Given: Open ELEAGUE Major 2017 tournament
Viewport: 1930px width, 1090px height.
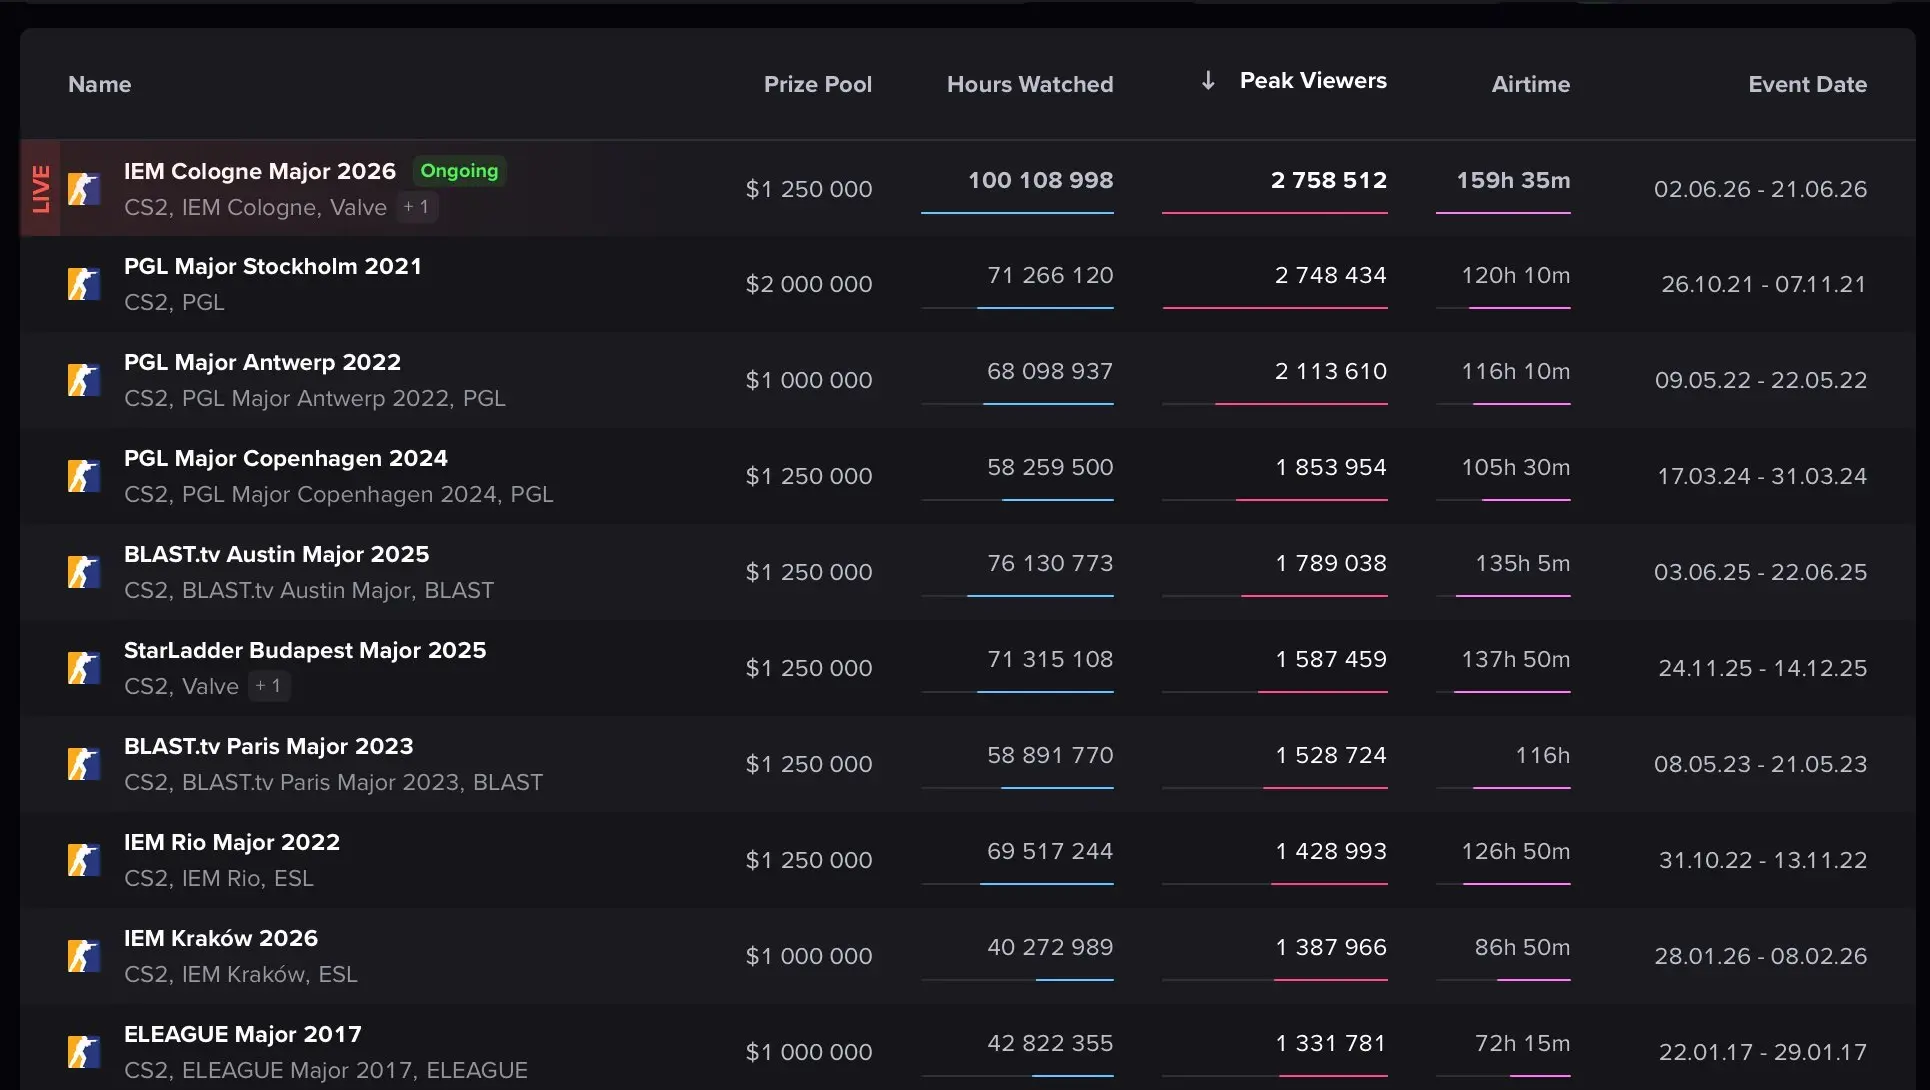Looking at the screenshot, I should (243, 1034).
